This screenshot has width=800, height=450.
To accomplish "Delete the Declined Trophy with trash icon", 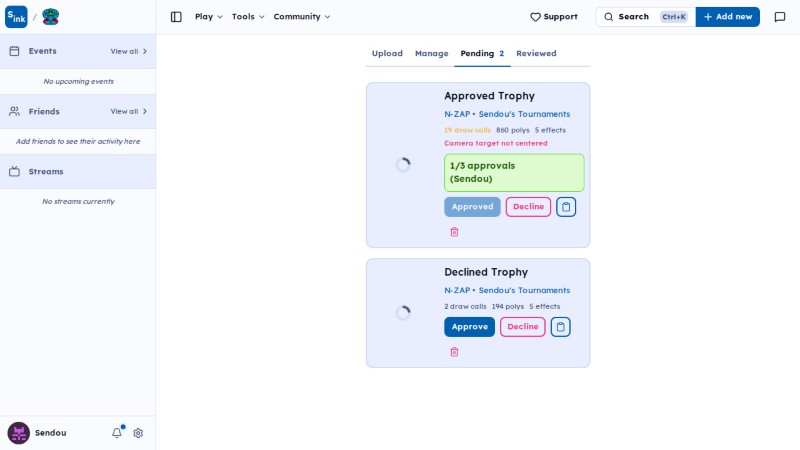I will point(454,352).
